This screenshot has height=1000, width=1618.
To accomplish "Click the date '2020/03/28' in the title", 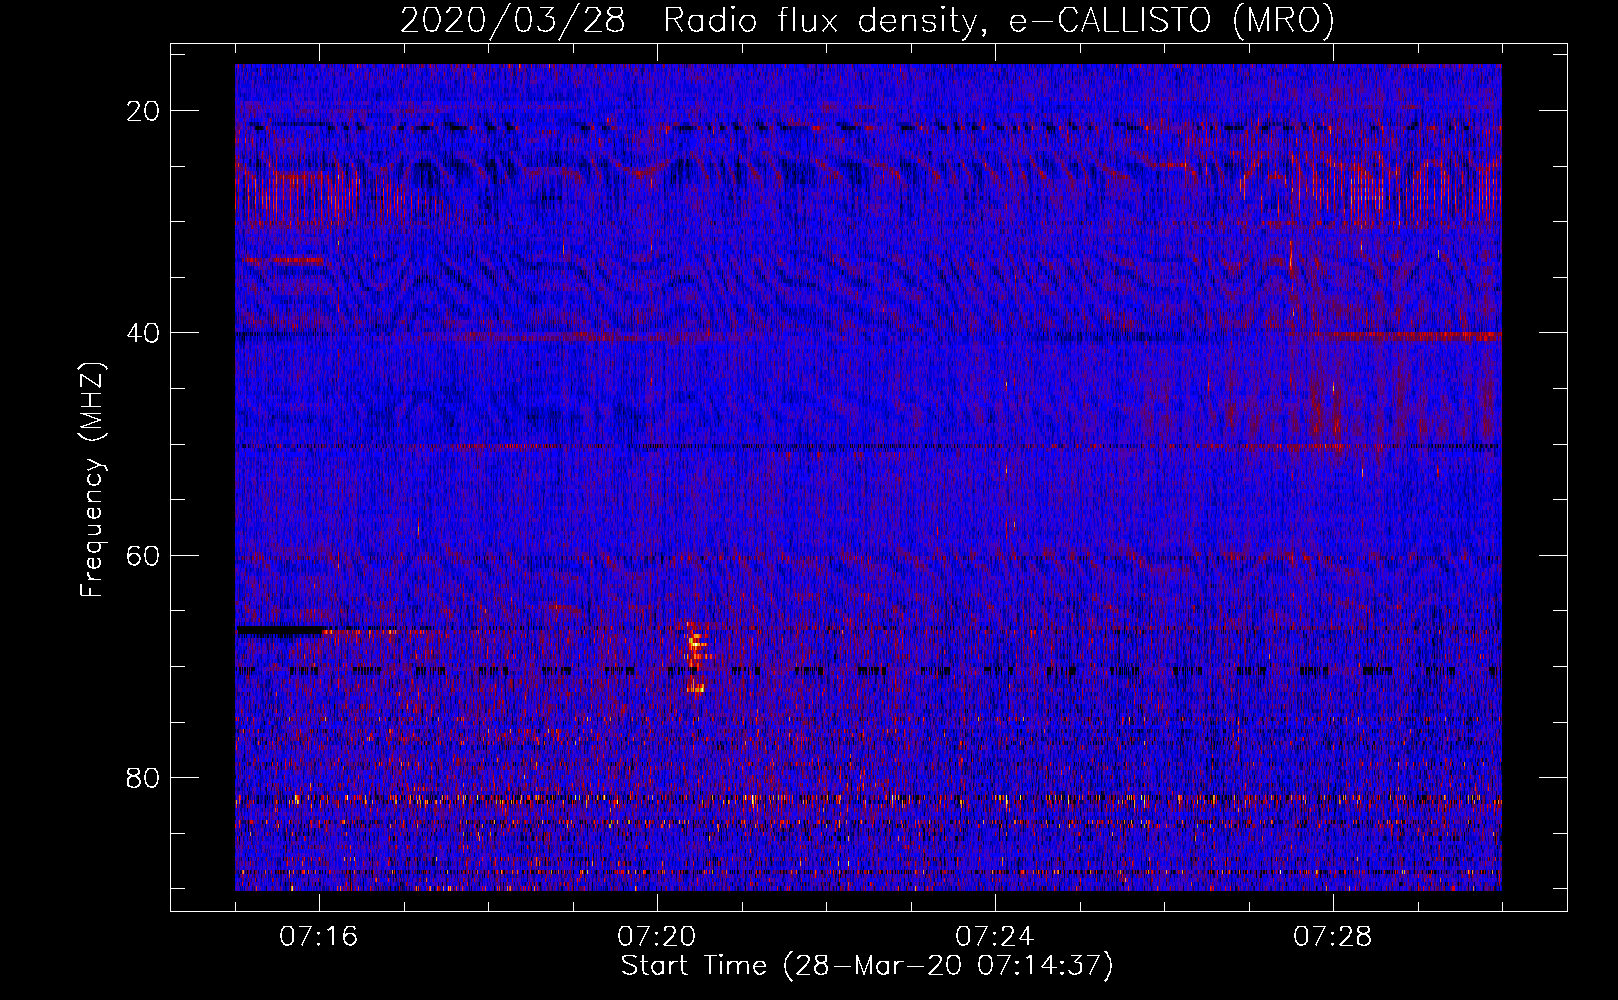I will pyautogui.click(x=512, y=20).
